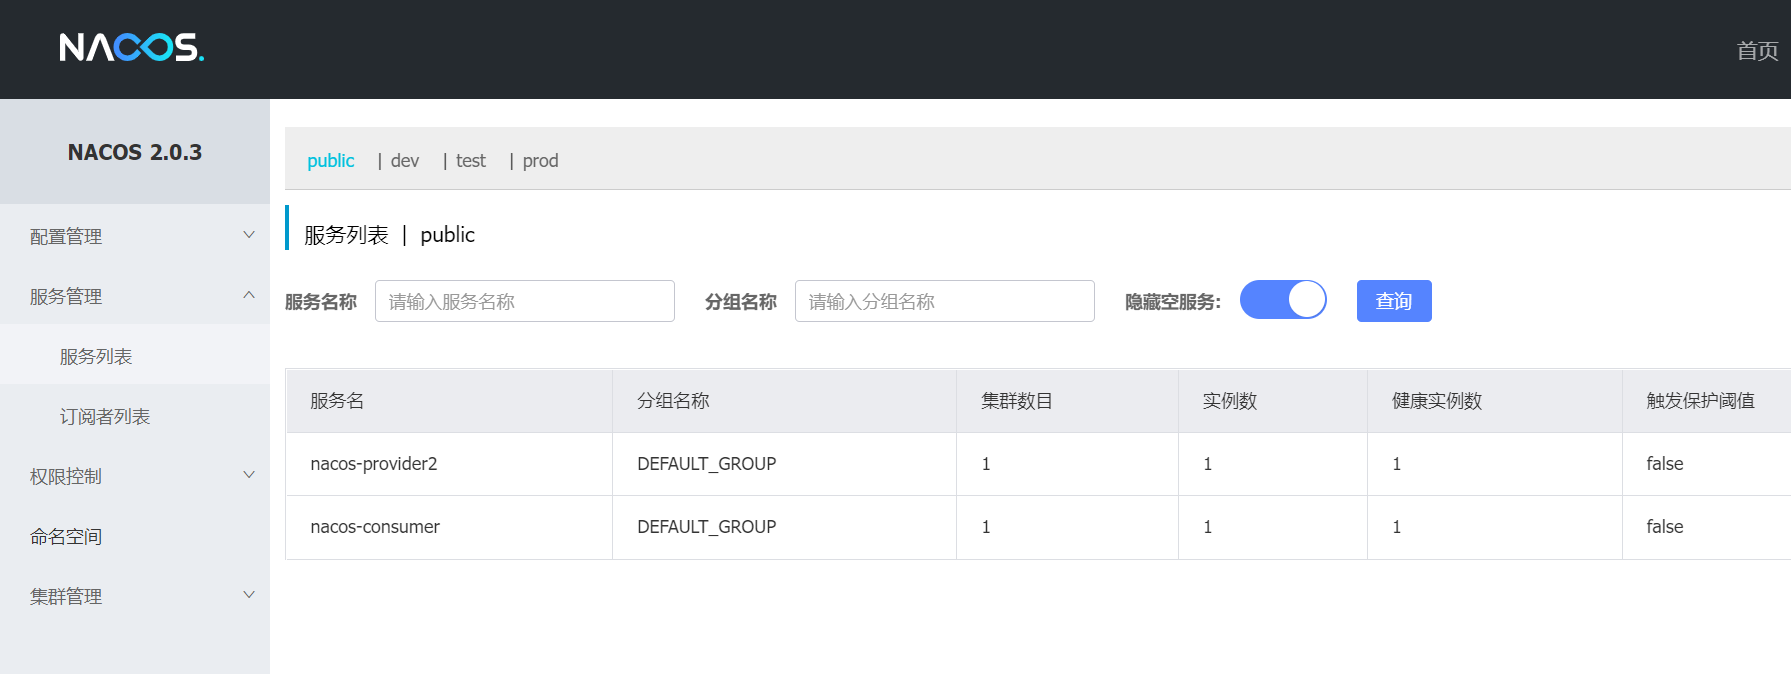Screen dimensions: 1791x674
Task: Switch to the prod namespace tab
Action: (541, 161)
